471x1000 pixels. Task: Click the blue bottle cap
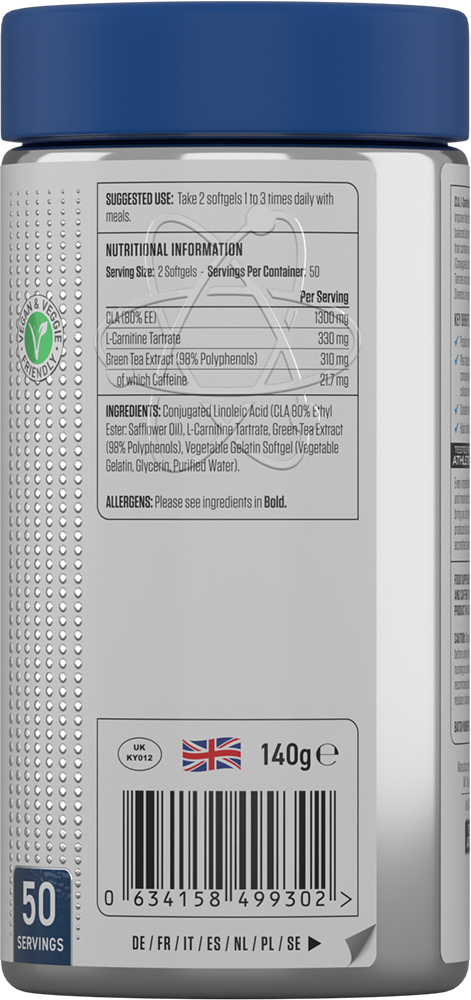pyautogui.click(x=235, y=71)
